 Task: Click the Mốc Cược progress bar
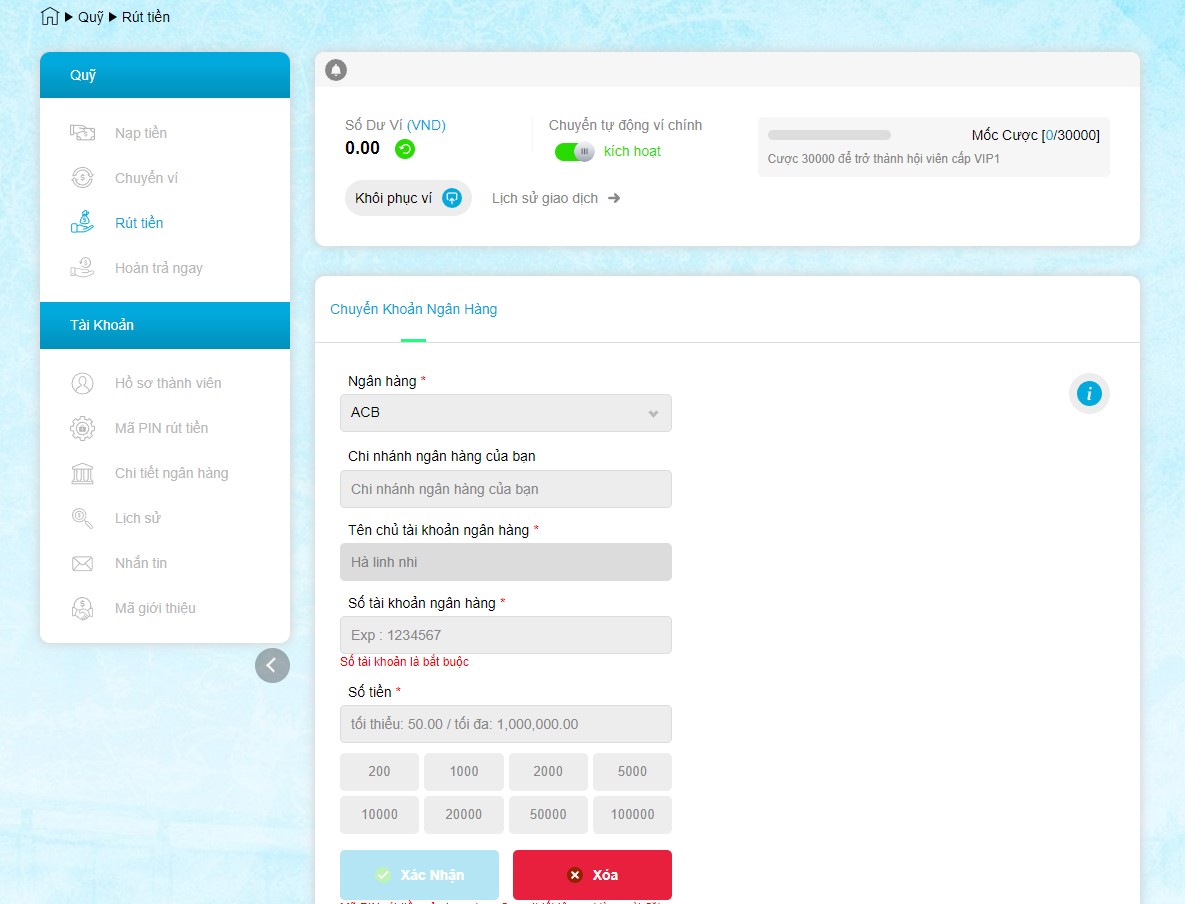tap(829, 135)
